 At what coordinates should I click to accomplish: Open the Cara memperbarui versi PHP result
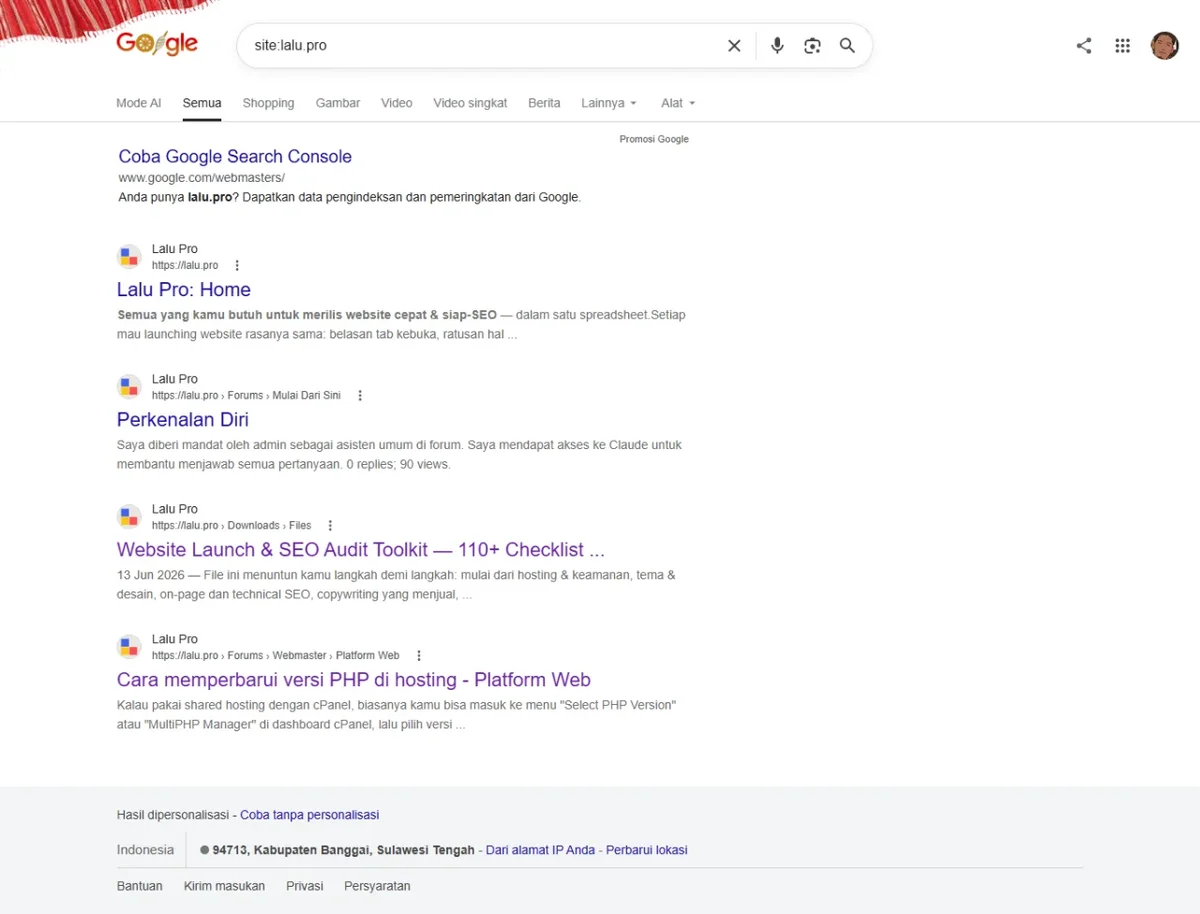tap(354, 680)
